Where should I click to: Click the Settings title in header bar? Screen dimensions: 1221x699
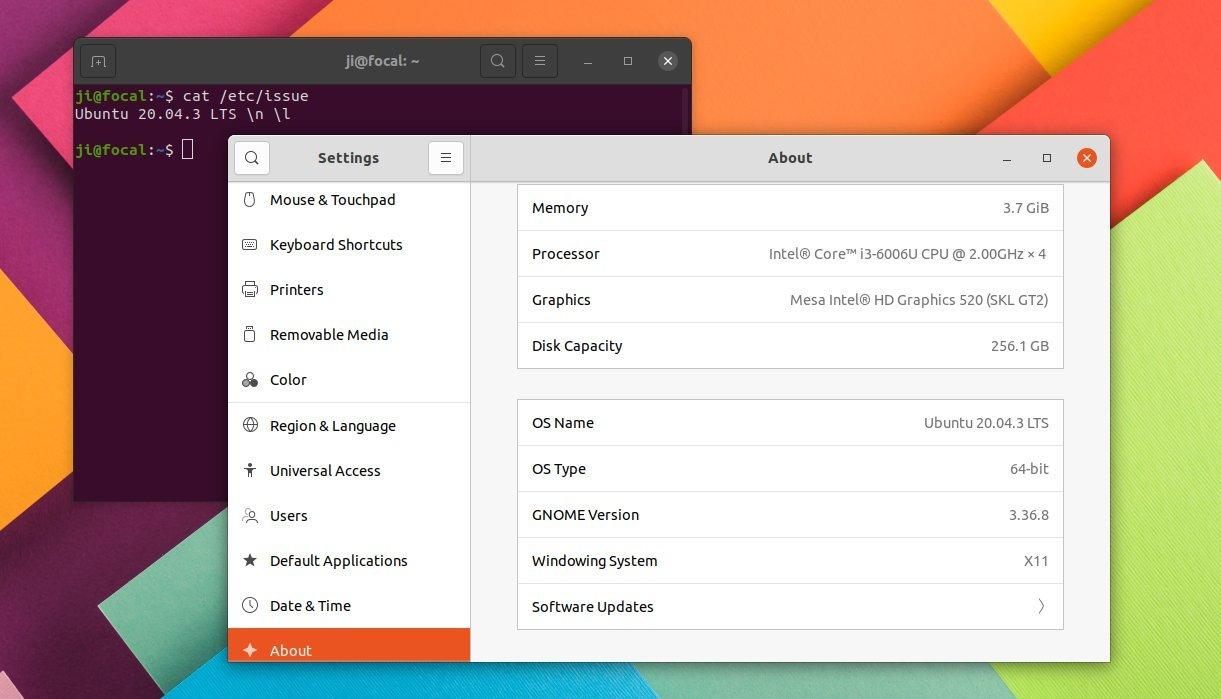tap(348, 158)
